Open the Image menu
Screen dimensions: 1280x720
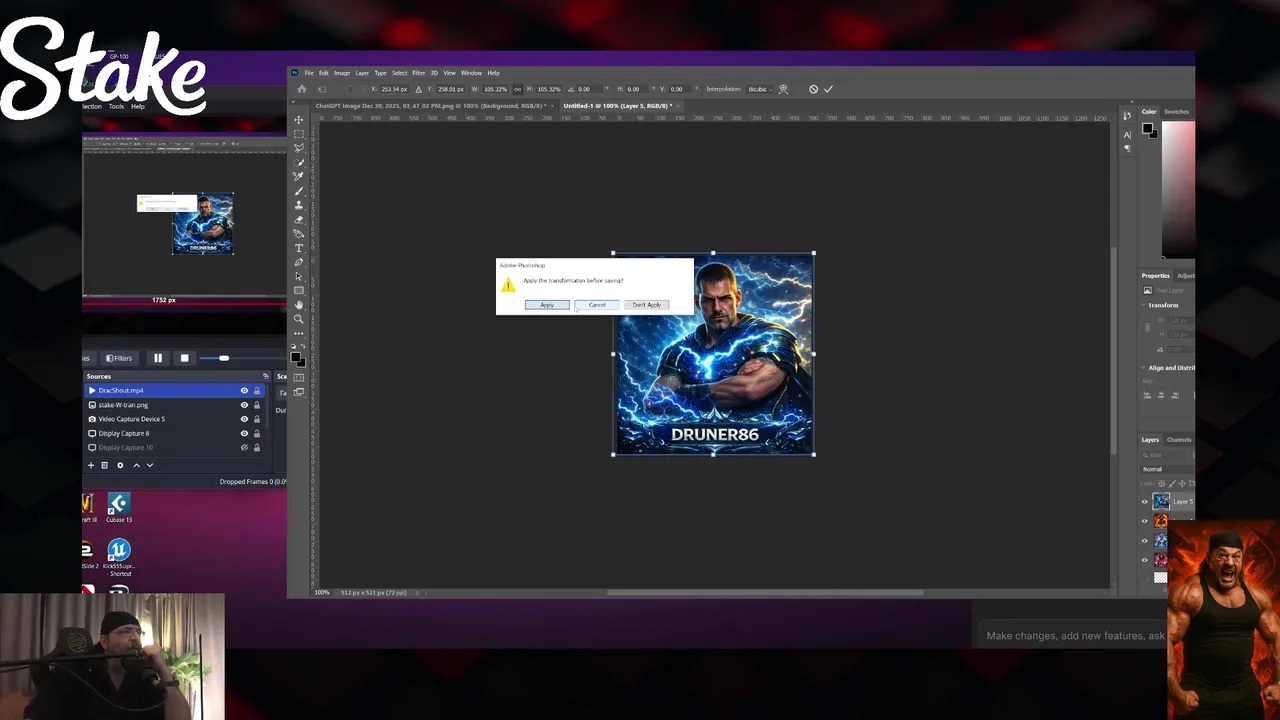click(342, 73)
